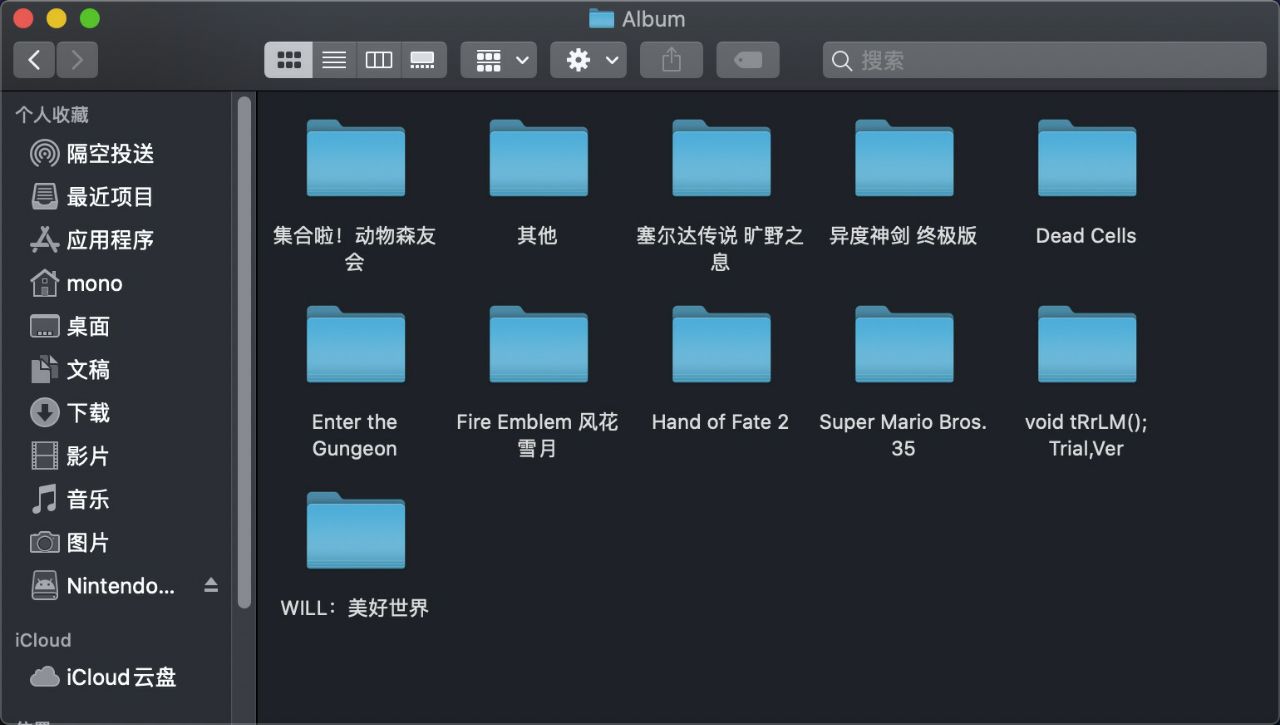Open 下载 in the sidebar

point(70,413)
